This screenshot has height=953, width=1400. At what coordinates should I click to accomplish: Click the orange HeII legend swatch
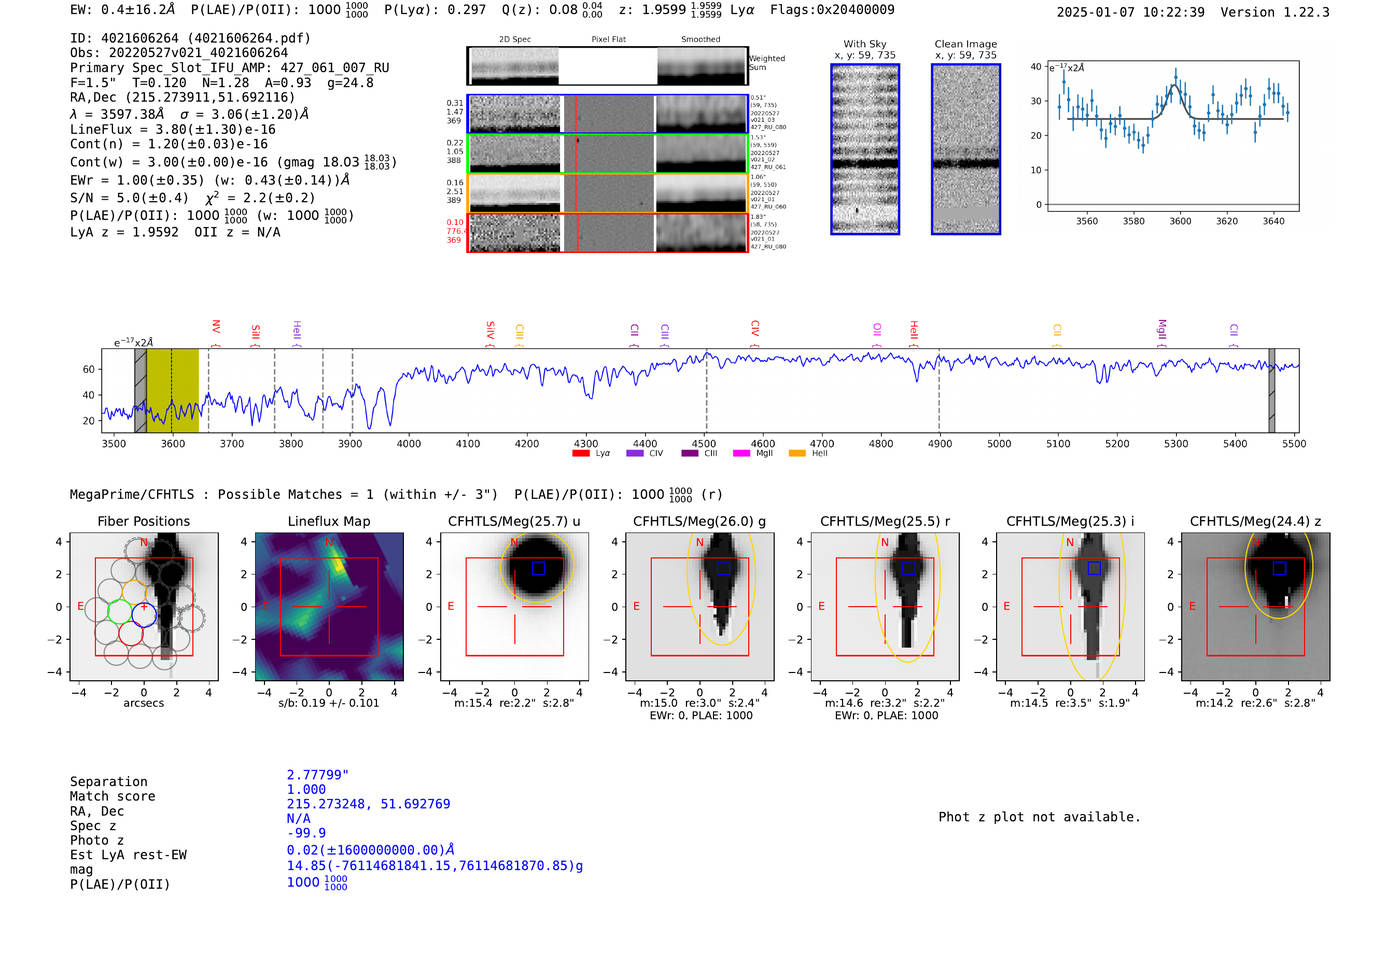point(797,453)
